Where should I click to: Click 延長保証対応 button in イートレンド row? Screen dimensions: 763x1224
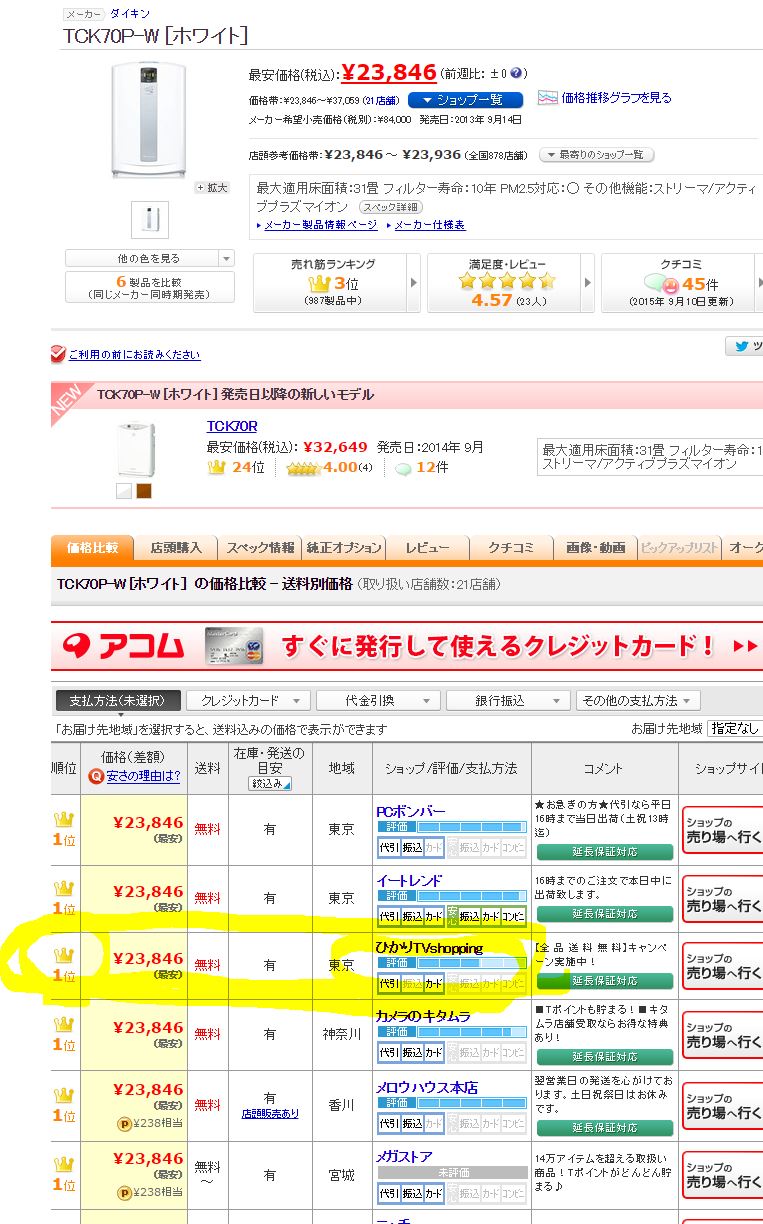coord(604,914)
